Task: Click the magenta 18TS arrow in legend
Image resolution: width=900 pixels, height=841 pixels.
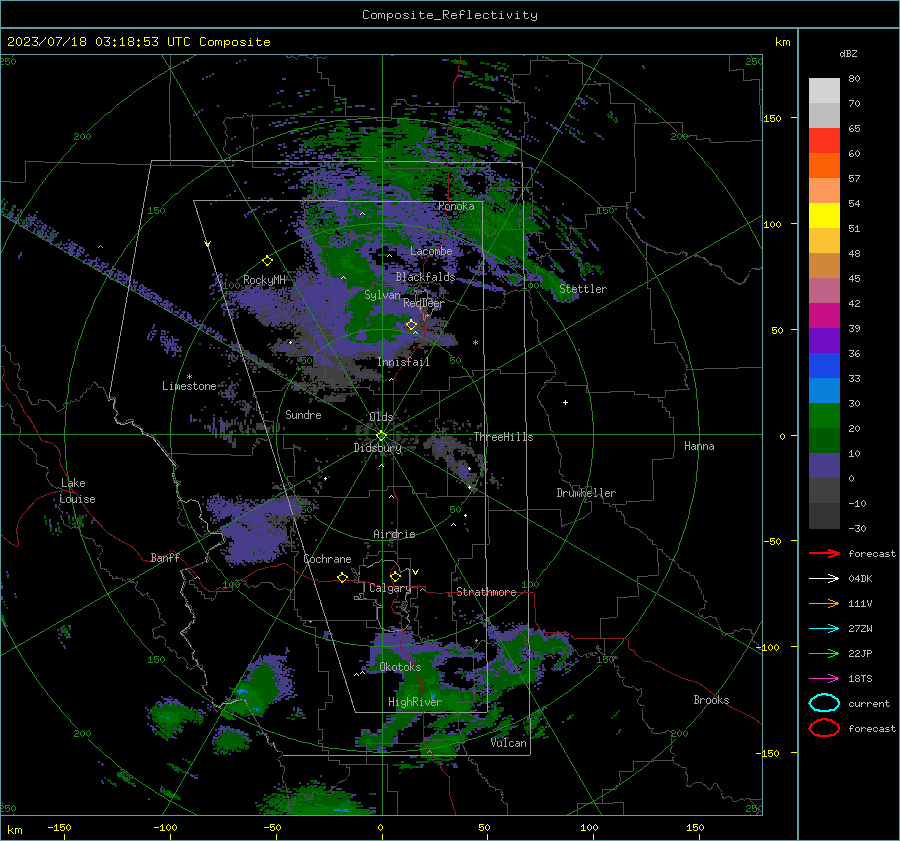Action: 824,679
